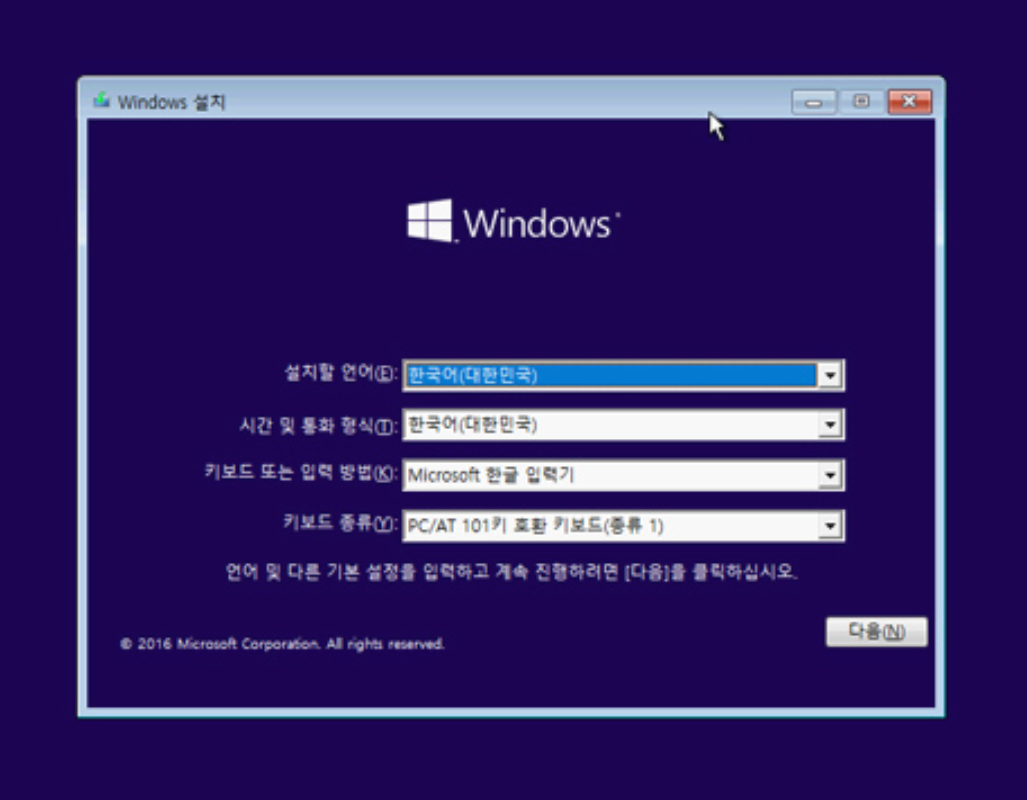Screen dimensions: 1027x800
Task: Select the Microsoft 한글 입력기 keyboard field
Action: click(600, 474)
